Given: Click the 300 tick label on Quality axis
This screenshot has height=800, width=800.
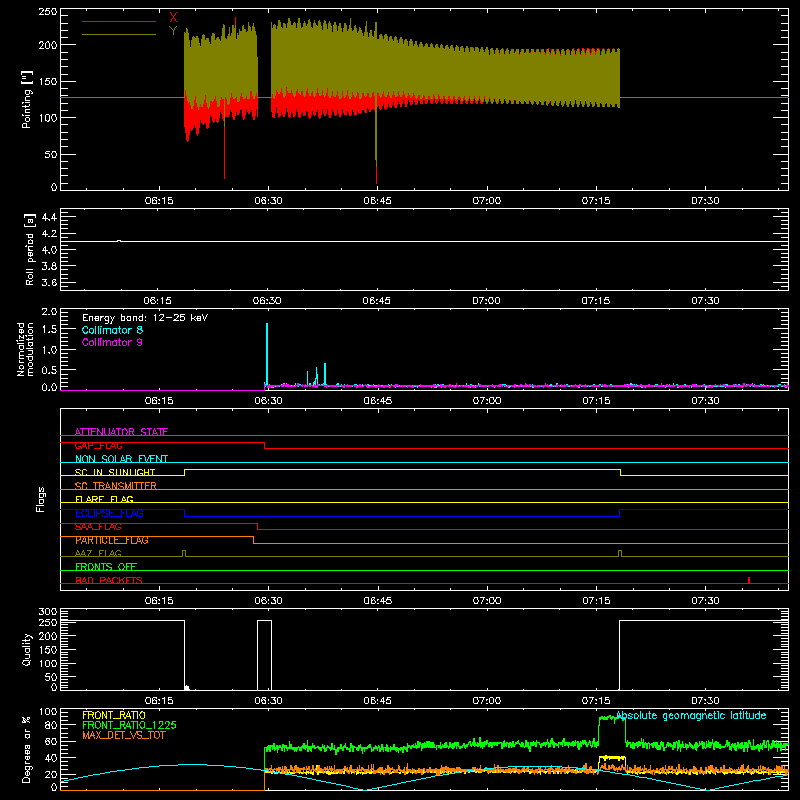Looking at the screenshot, I should [48, 612].
